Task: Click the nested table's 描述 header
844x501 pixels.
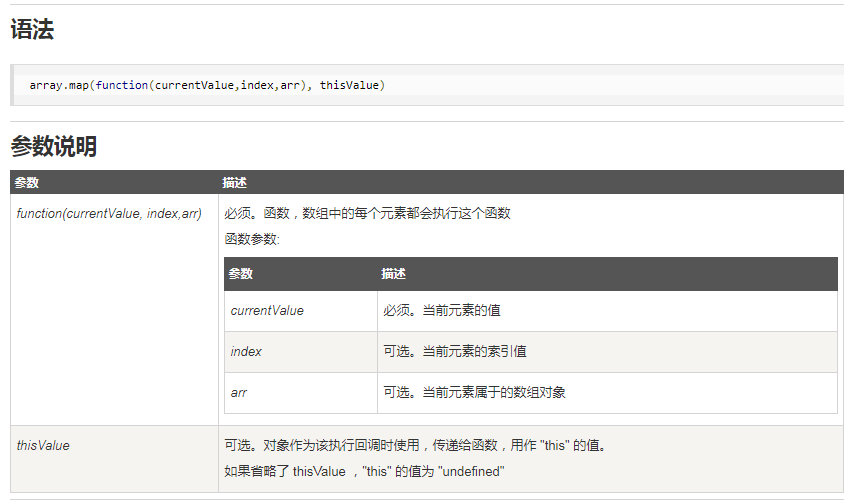Action: pos(393,274)
